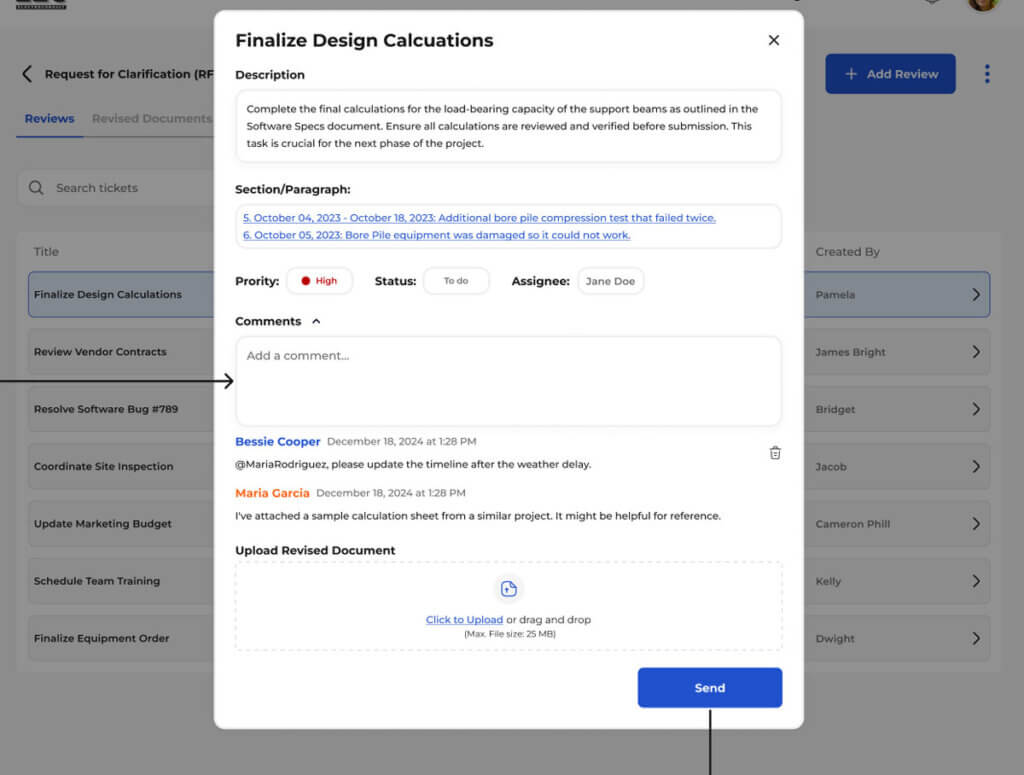Open Dwight's ticket row arrow

click(x=976, y=638)
